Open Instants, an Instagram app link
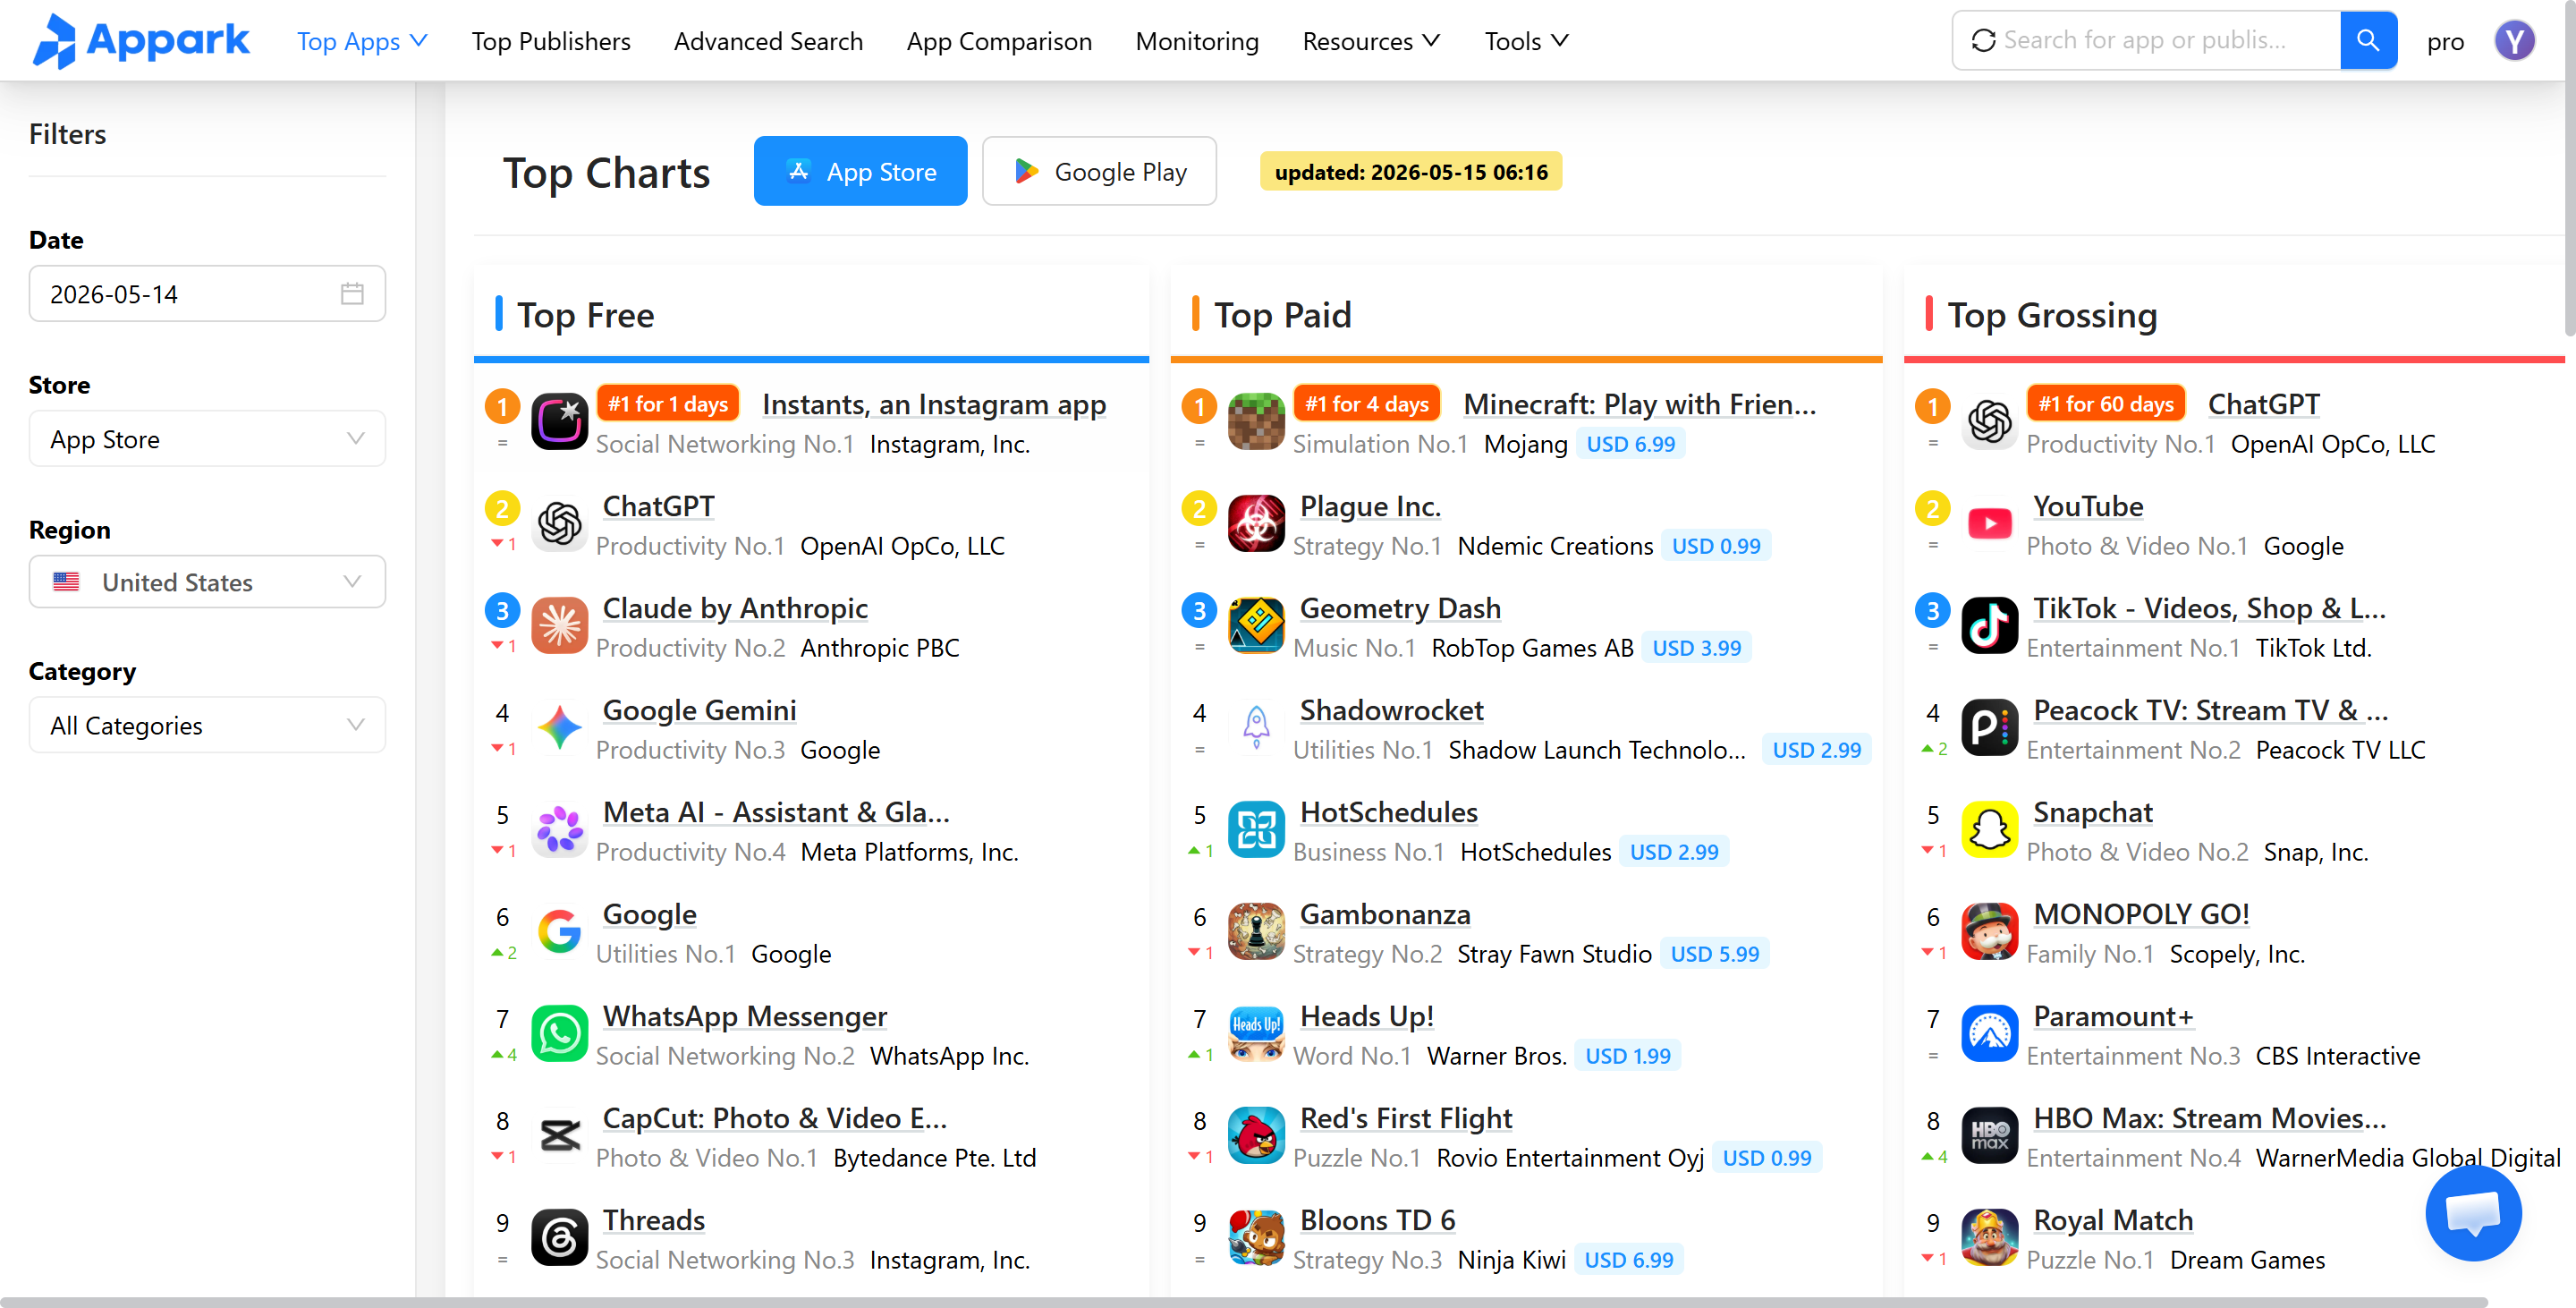Screen dimensions: 2576x1308 [933, 405]
